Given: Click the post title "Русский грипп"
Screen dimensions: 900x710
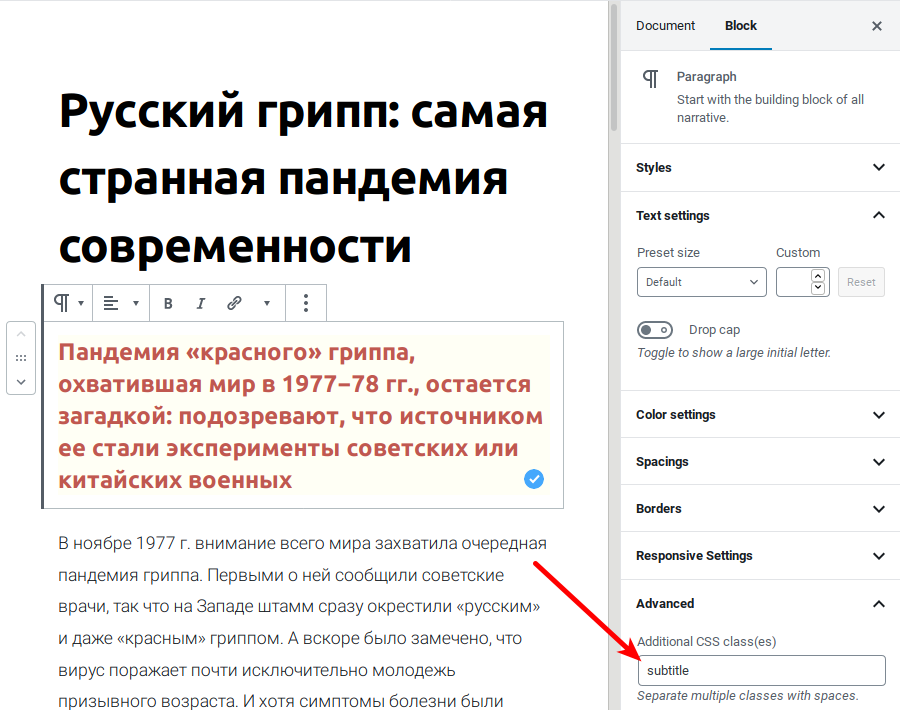Looking at the screenshot, I should click(x=303, y=179).
